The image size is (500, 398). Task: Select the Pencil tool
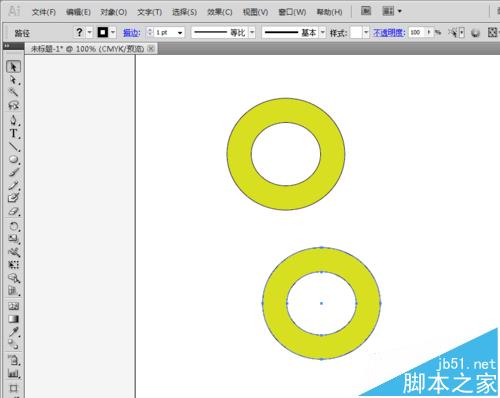click(13, 185)
